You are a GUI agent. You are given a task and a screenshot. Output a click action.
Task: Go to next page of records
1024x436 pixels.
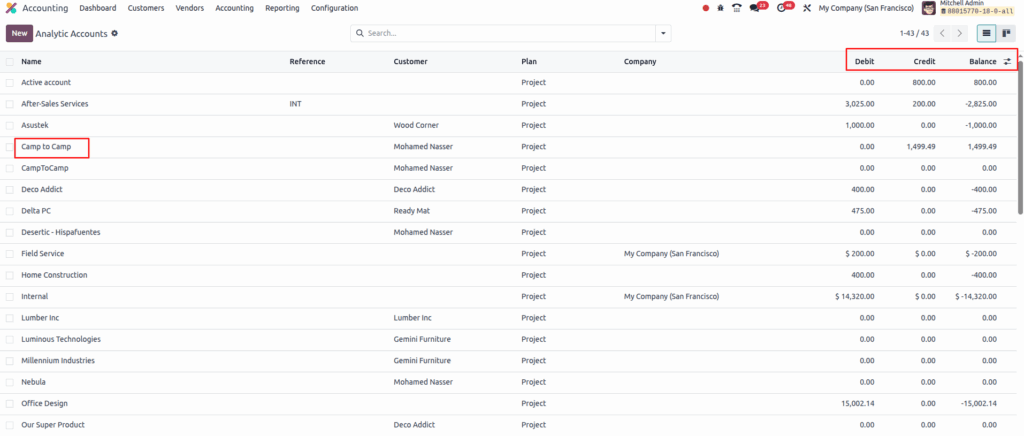[959, 33]
